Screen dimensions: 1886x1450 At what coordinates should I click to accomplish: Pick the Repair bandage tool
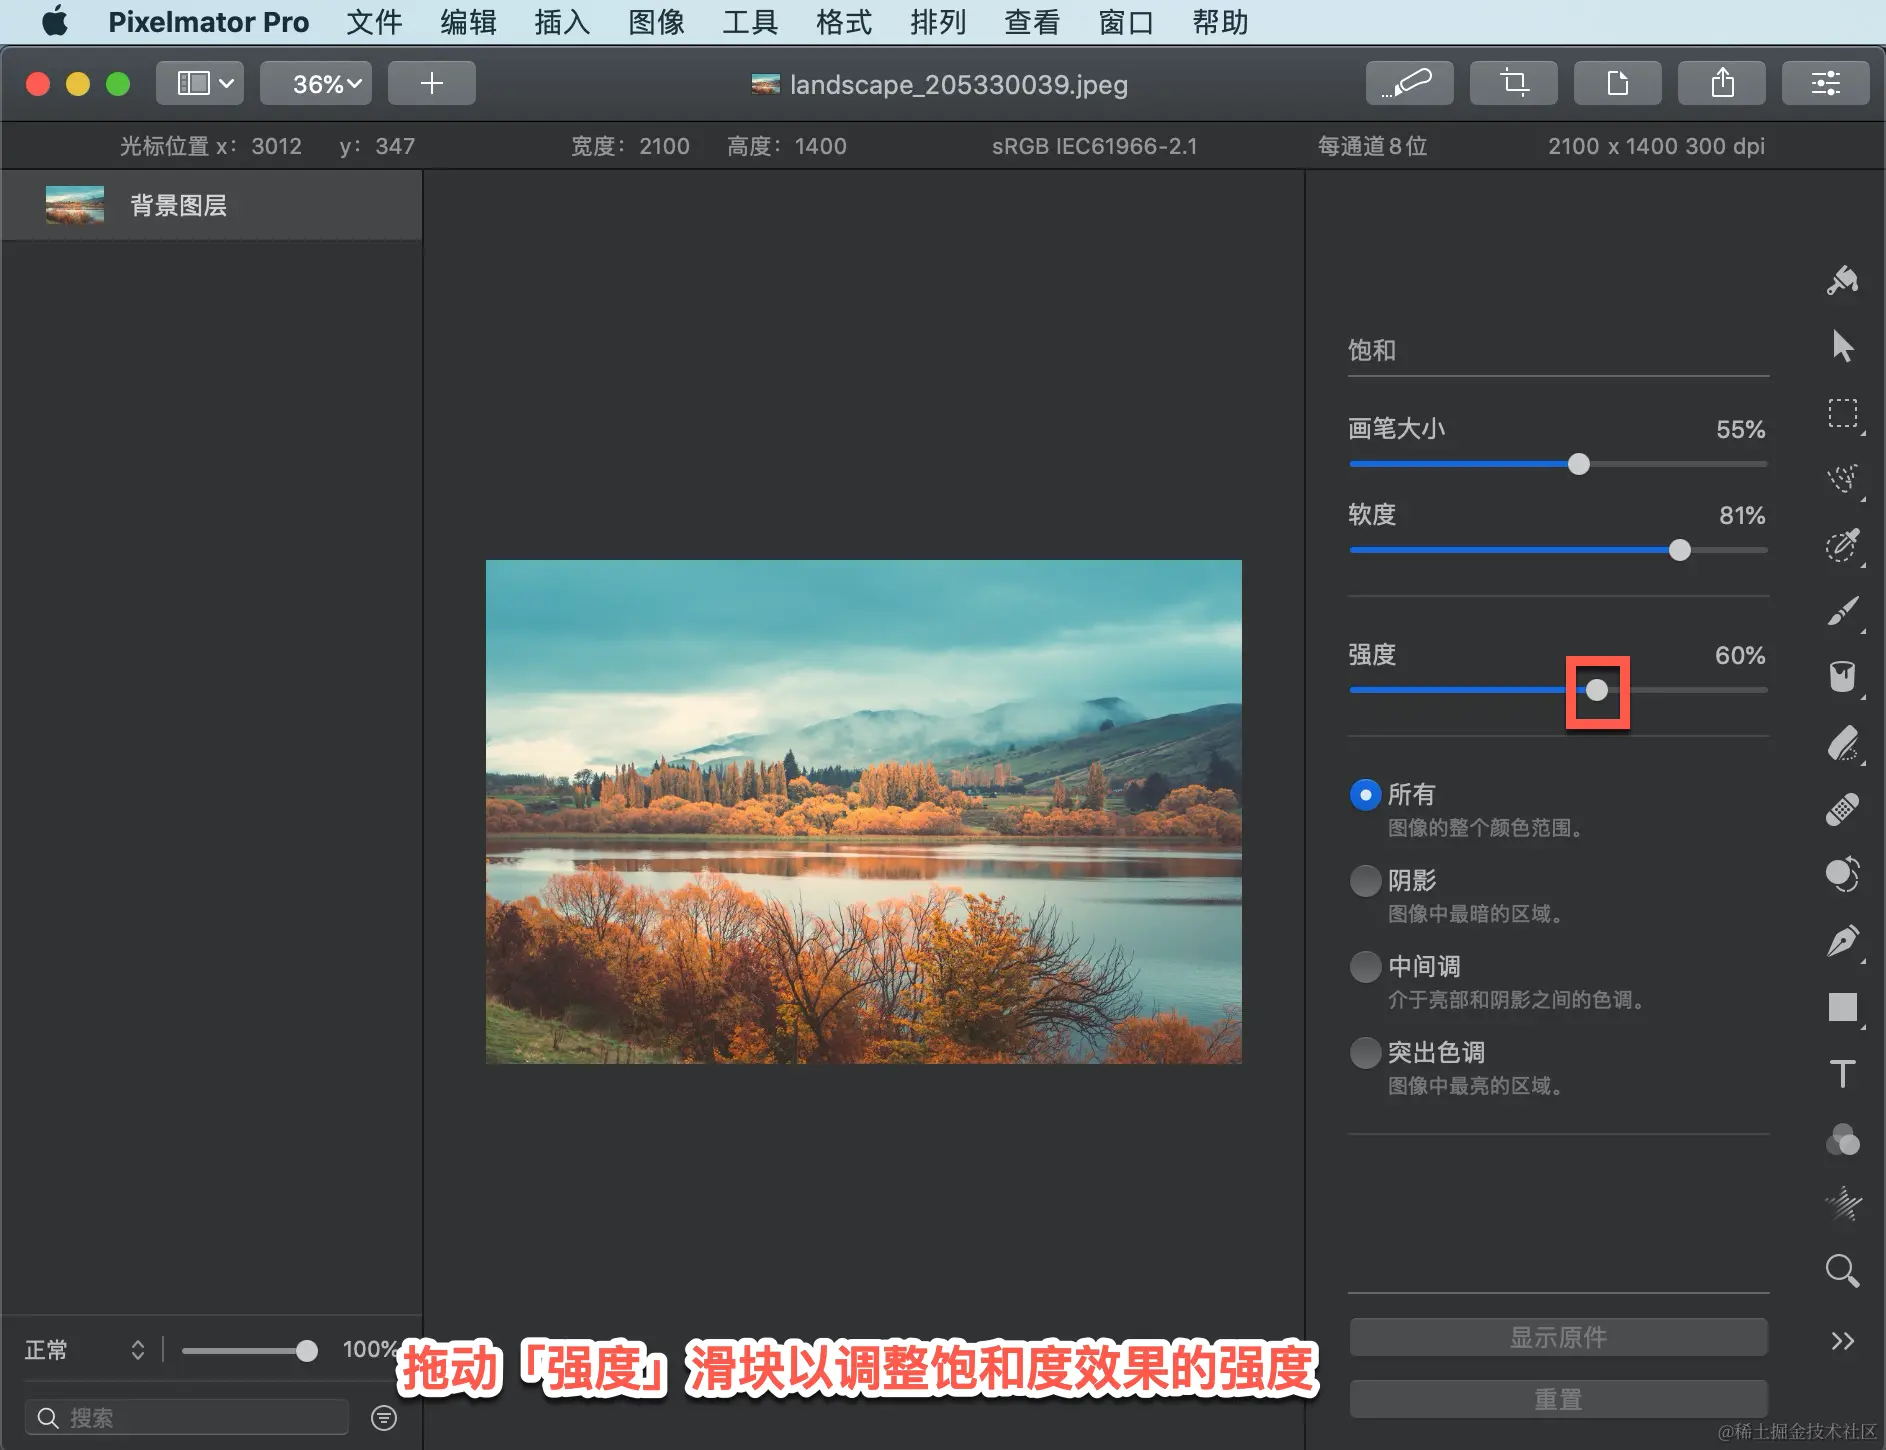(1842, 809)
